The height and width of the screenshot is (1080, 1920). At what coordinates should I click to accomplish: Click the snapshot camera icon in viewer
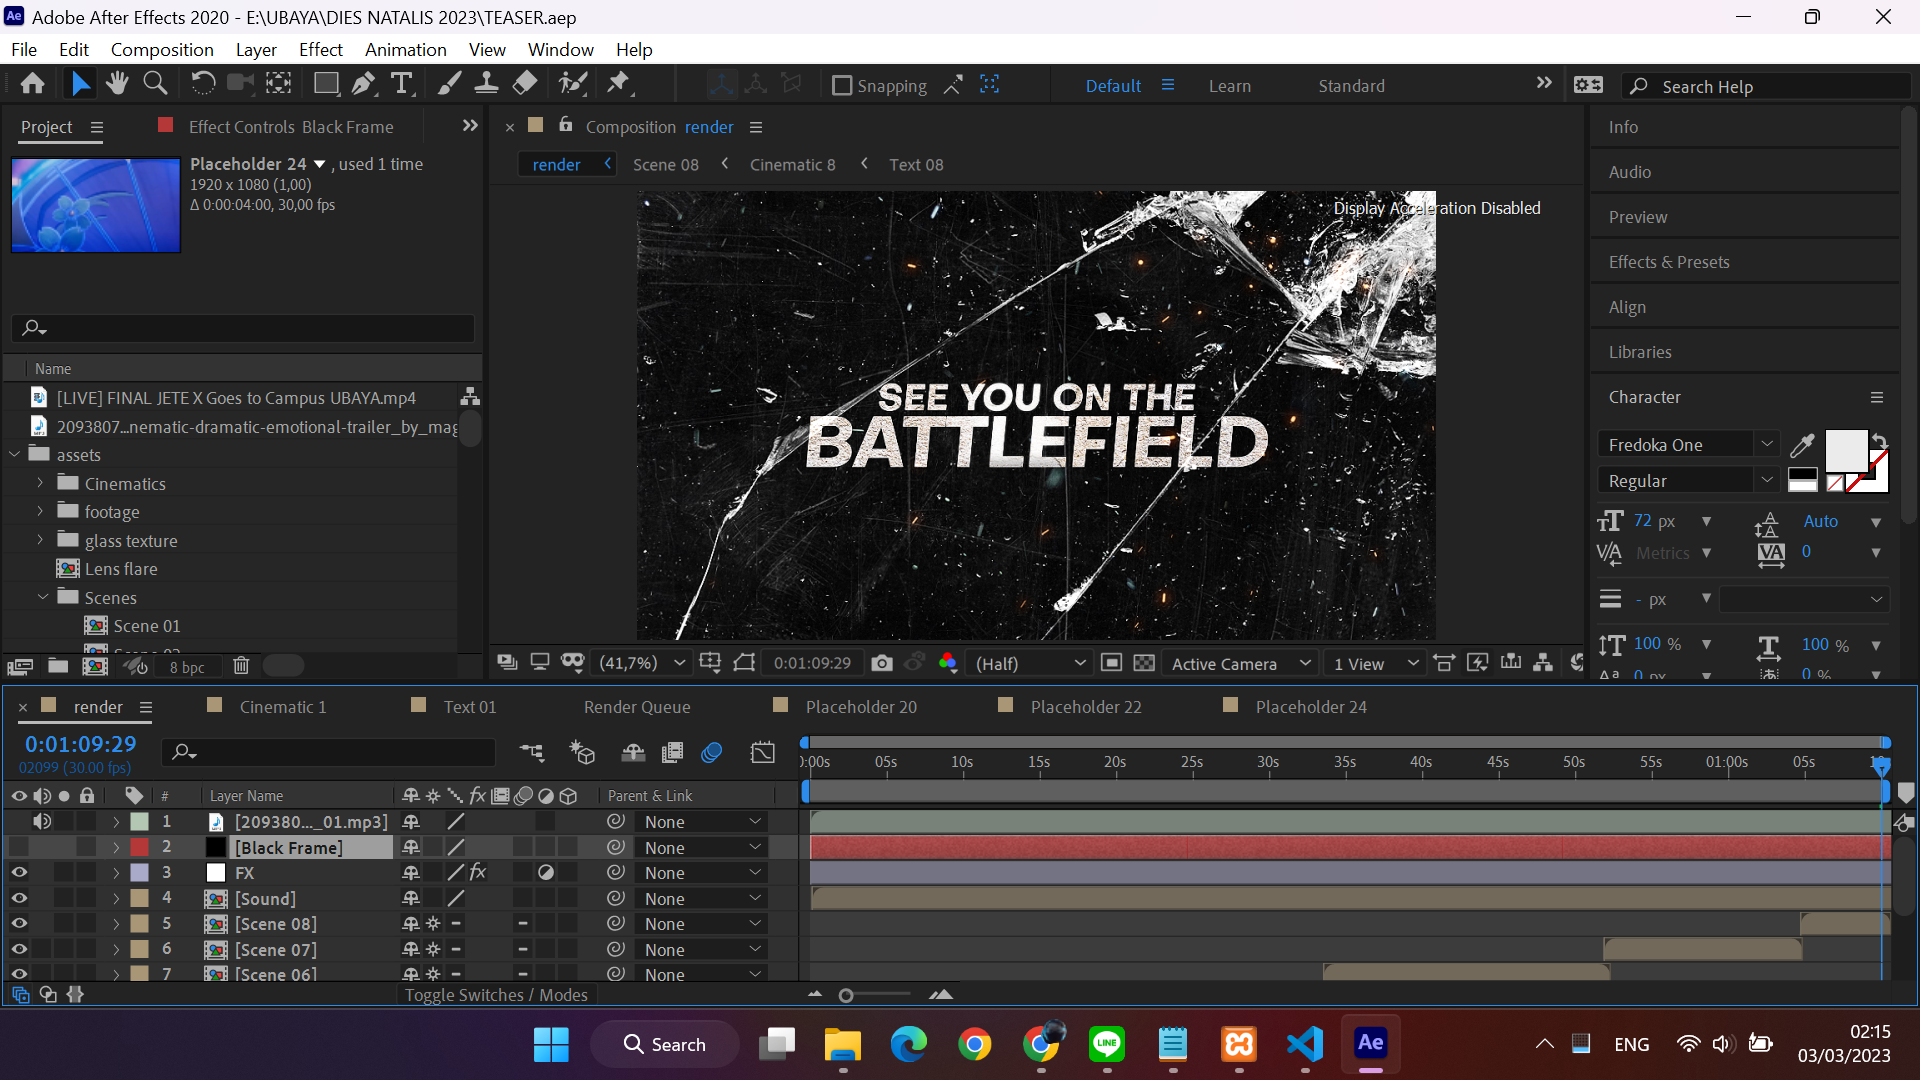(881, 663)
